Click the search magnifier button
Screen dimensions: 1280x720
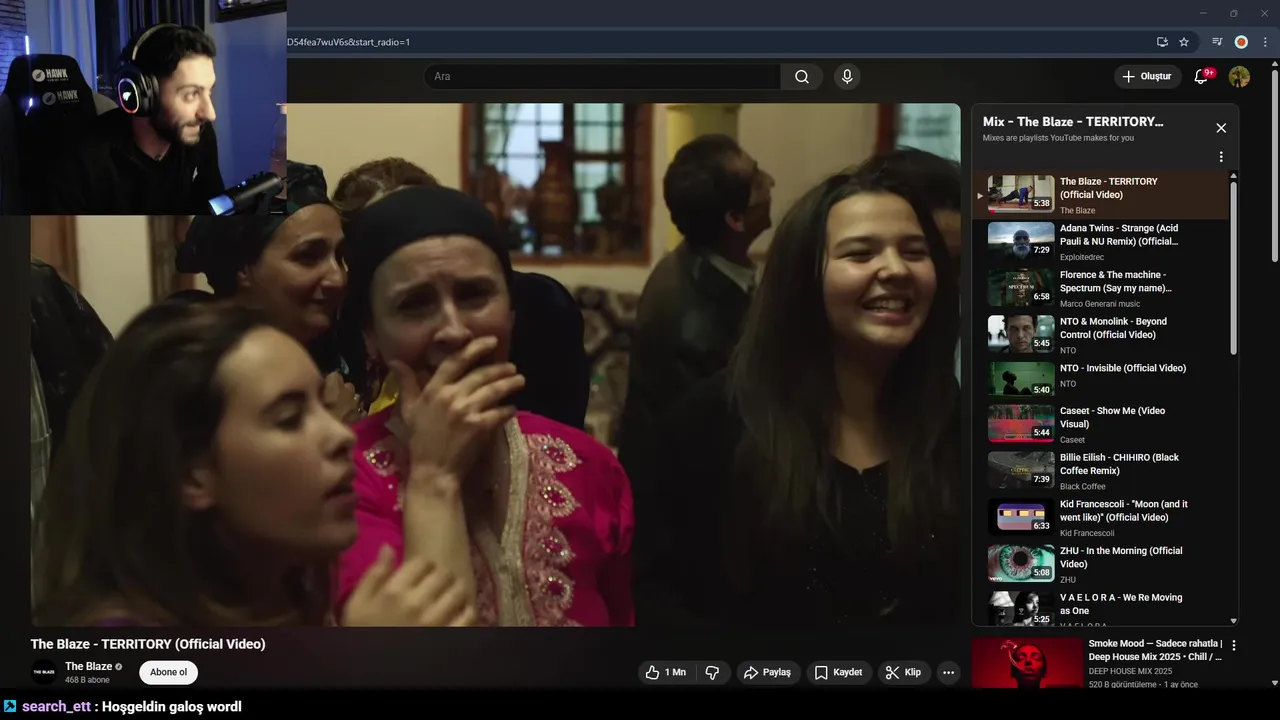click(x=802, y=77)
